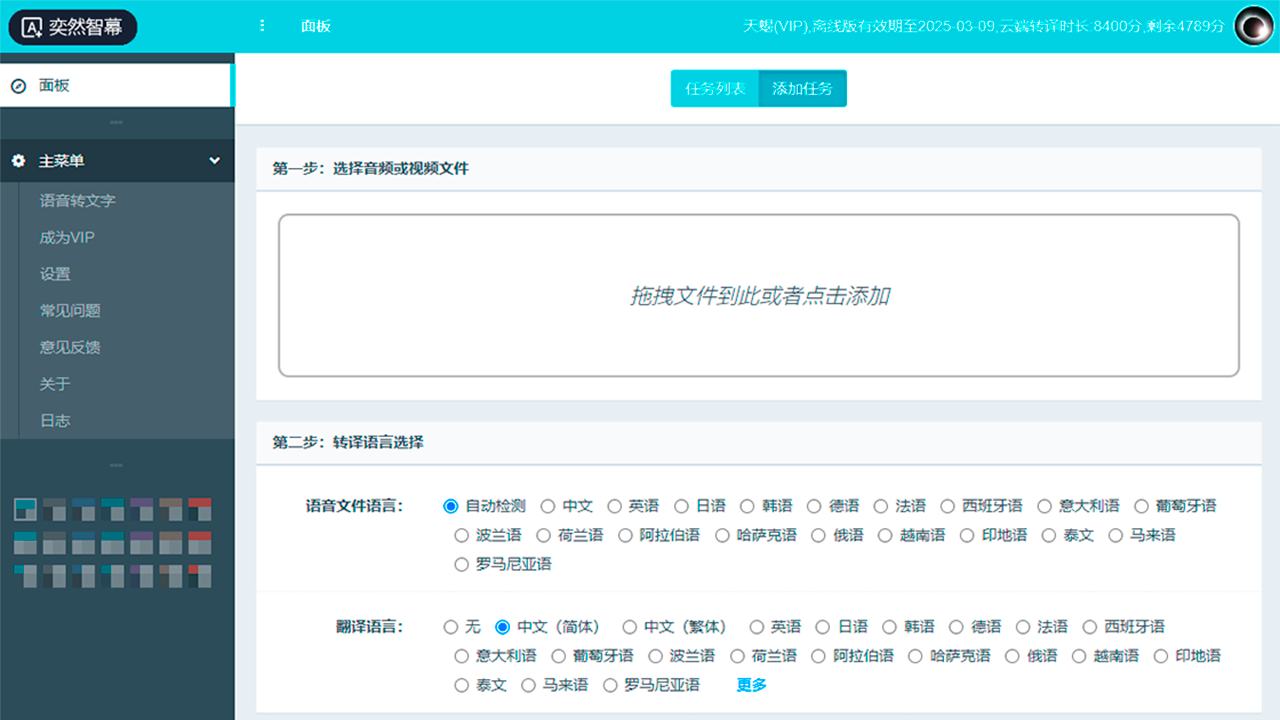
Task: Choose 中文（繁体） as translation language
Action: pyautogui.click(x=629, y=626)
